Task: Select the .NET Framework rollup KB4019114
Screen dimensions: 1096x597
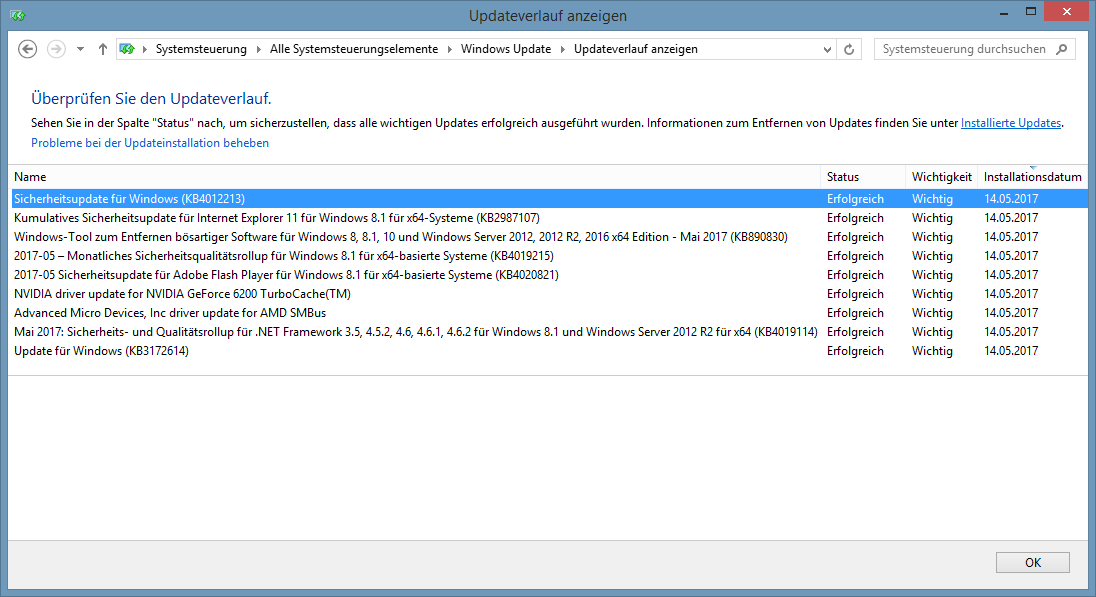Action: click(x=549, y=332)
